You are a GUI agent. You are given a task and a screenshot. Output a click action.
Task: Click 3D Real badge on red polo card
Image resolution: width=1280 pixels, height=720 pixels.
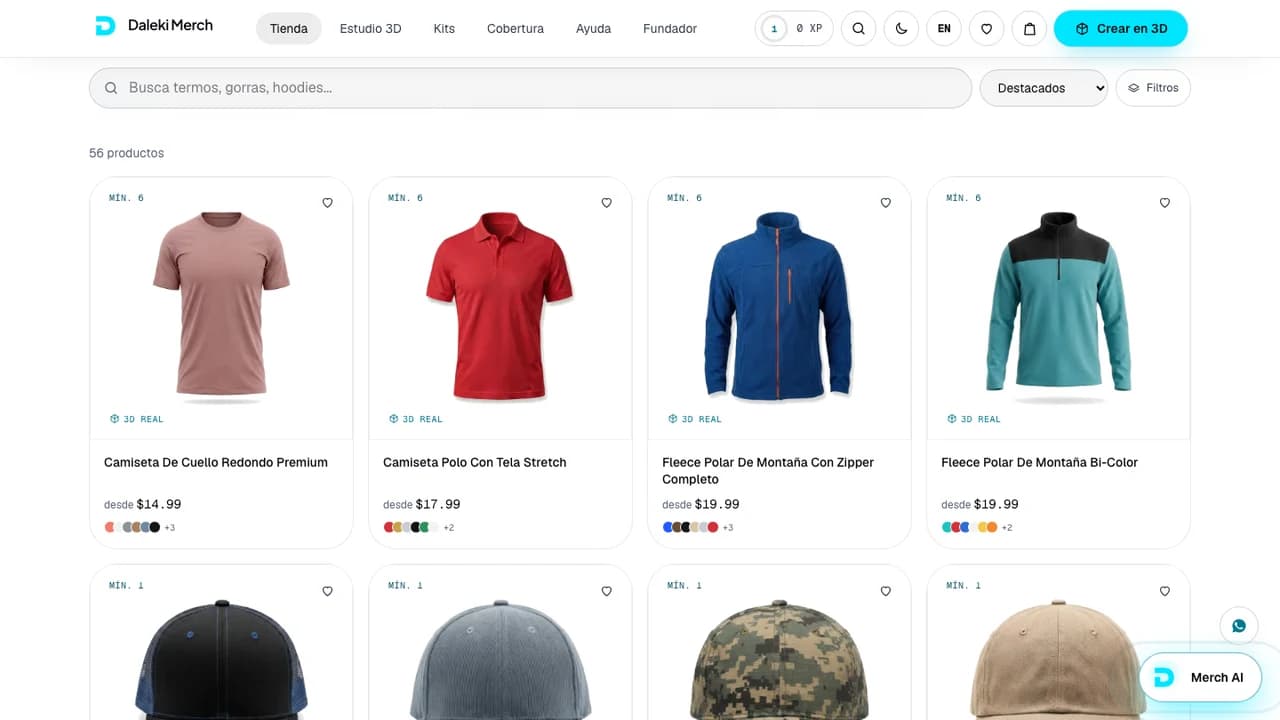(x=416, y=419)
